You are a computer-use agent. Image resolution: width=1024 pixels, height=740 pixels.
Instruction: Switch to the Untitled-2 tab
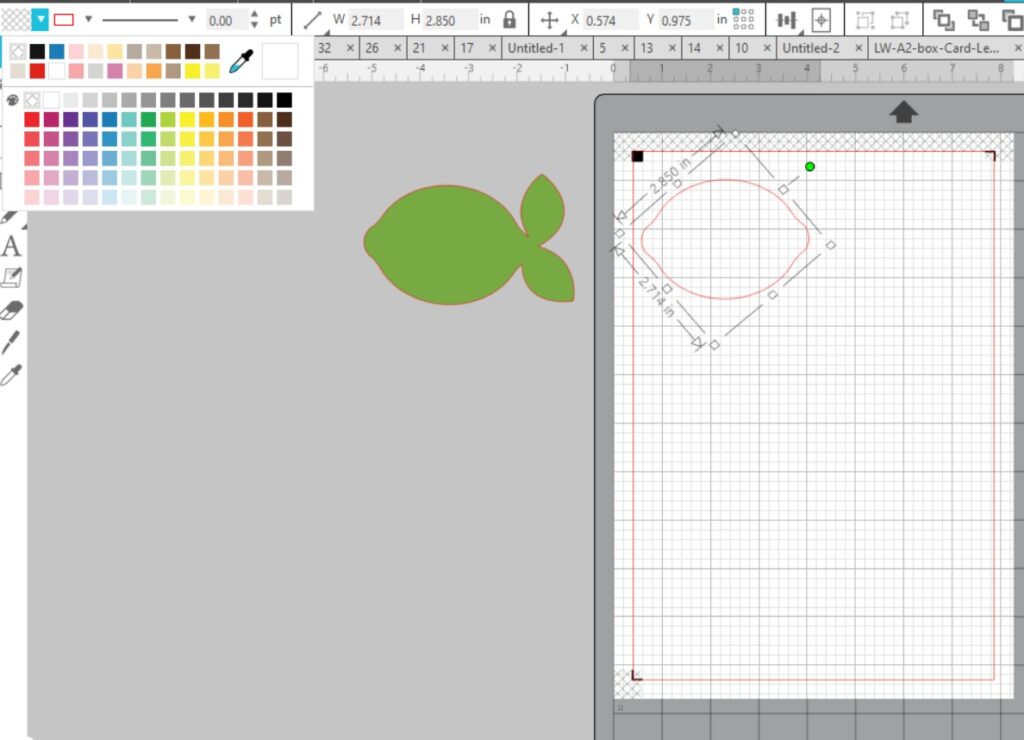pos(810,48)
